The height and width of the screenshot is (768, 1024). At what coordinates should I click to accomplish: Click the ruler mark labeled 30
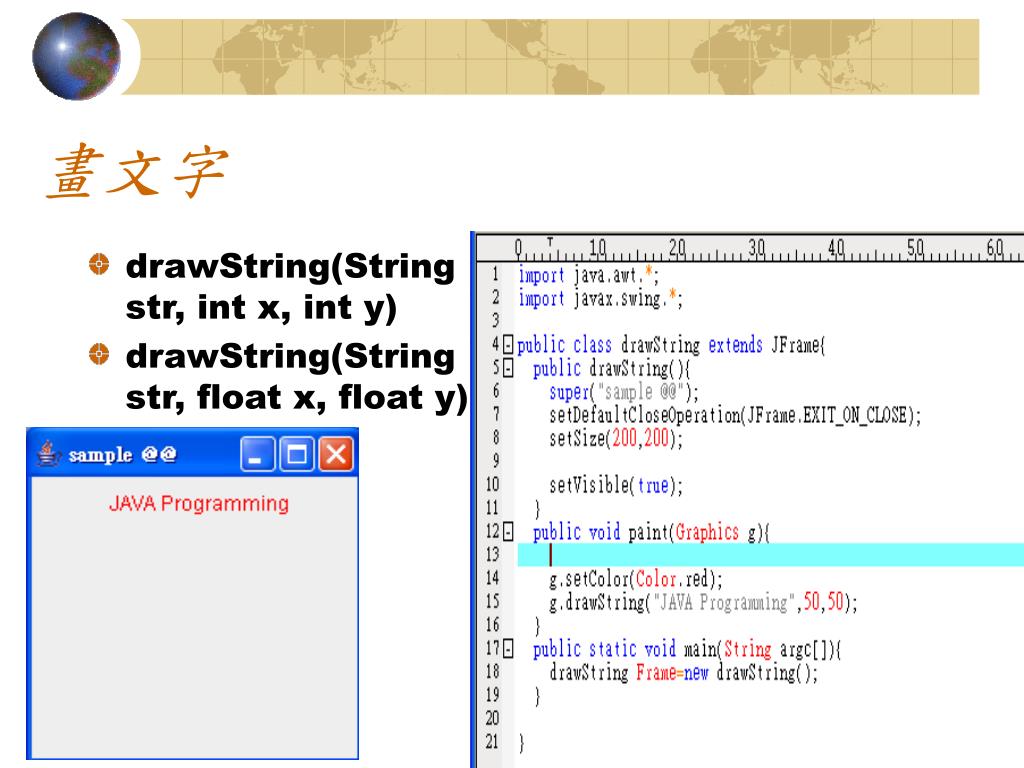757,249
